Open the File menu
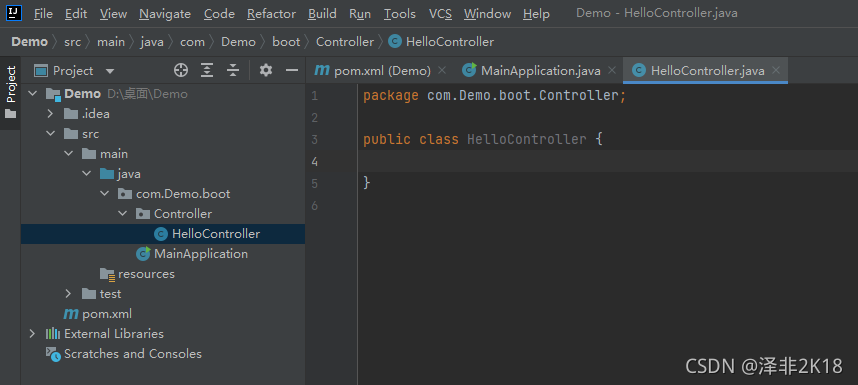The width and height of the screenshot is (858, 385). pyautogui.click(x=43, y=14)
